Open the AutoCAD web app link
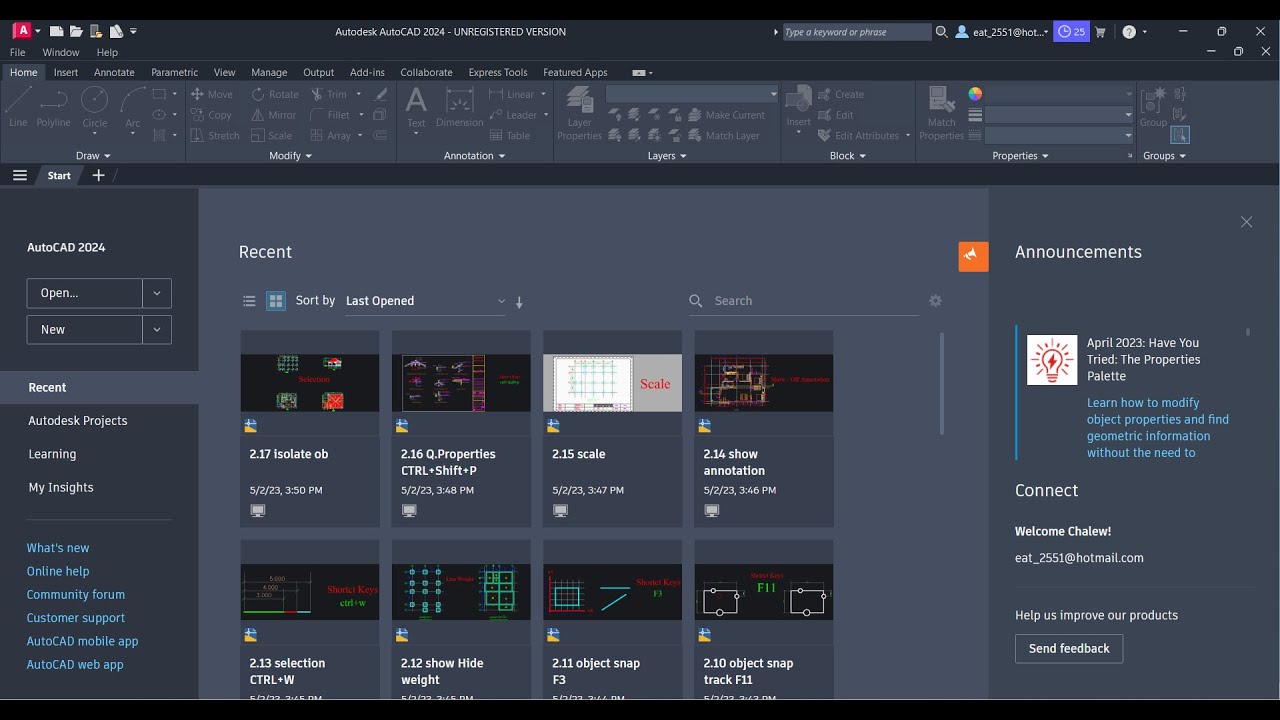Viewport: 1280px width, 720px height. point(75,664)
